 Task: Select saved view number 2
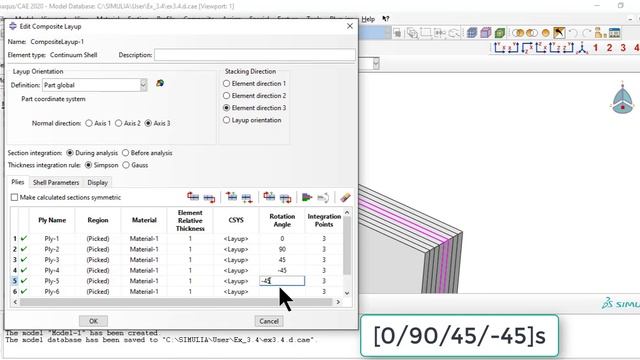pyautogui.click(x=609, y=48)
